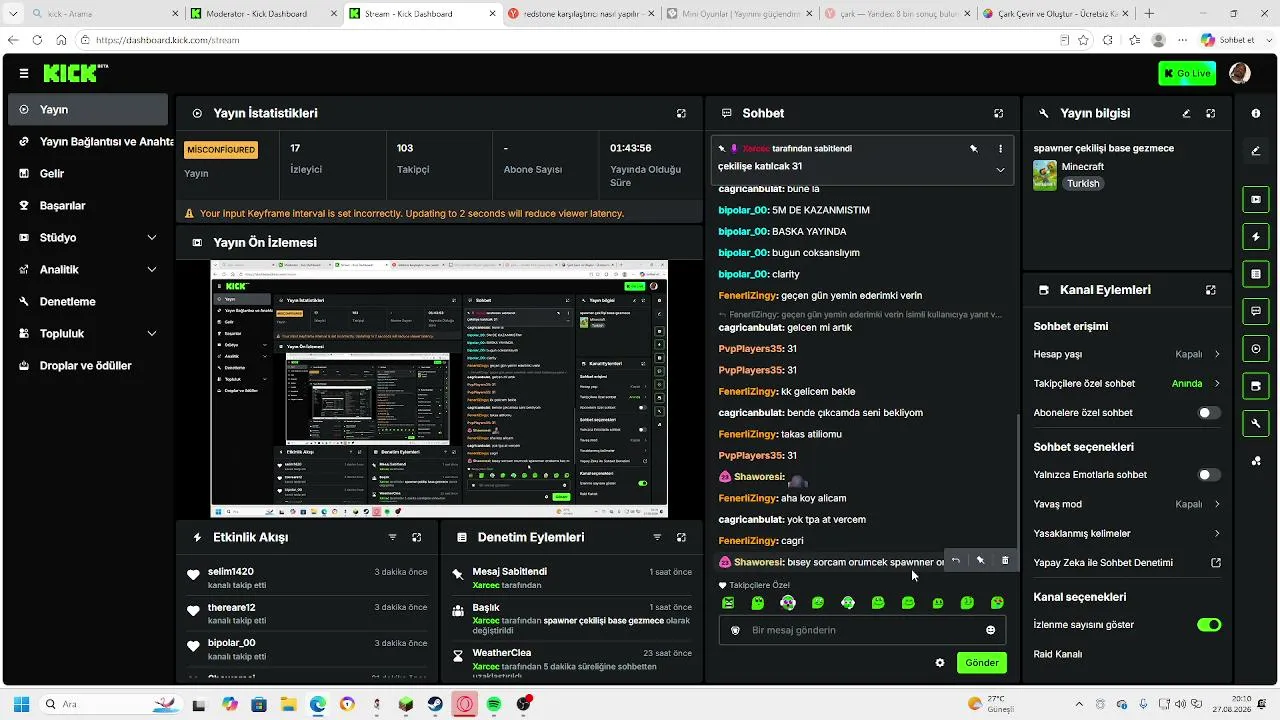Viewport: 1280px width, 720px height.
Task: Open the filter icon in Etkinlik Akışı
Action: (392, 537)
